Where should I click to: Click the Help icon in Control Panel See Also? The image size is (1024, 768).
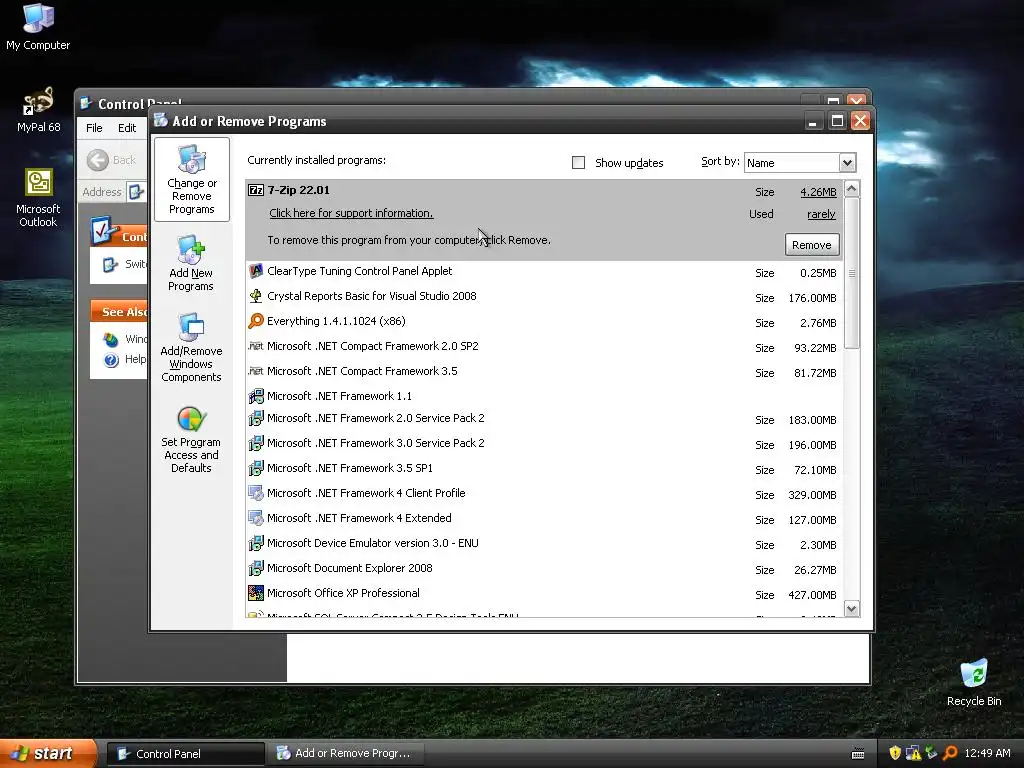point(112,360)
